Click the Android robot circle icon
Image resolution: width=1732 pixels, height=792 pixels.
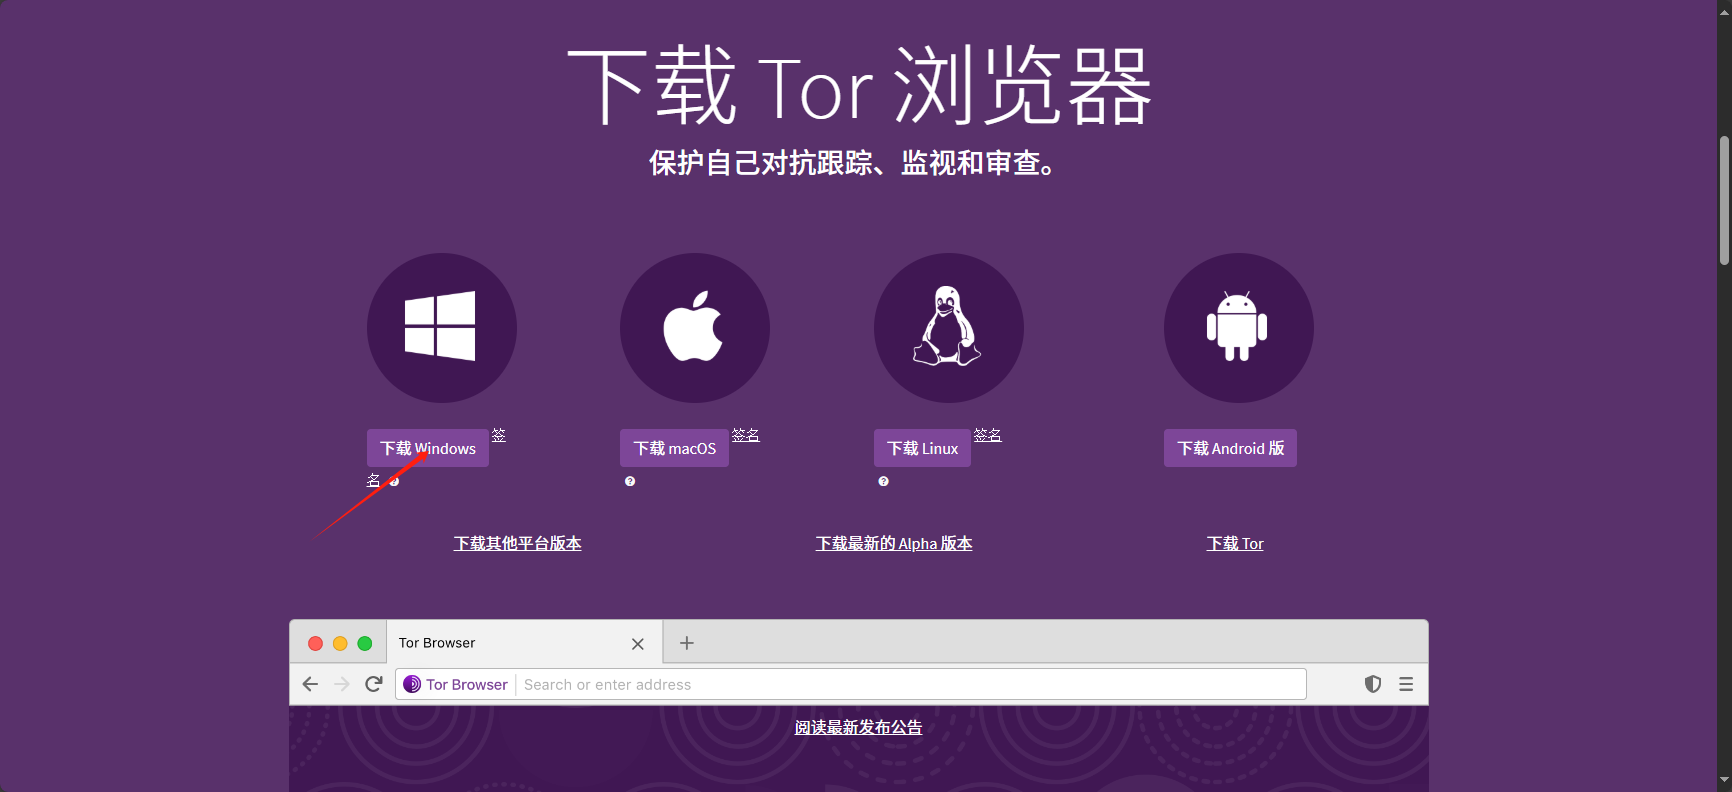(1238, 328)
